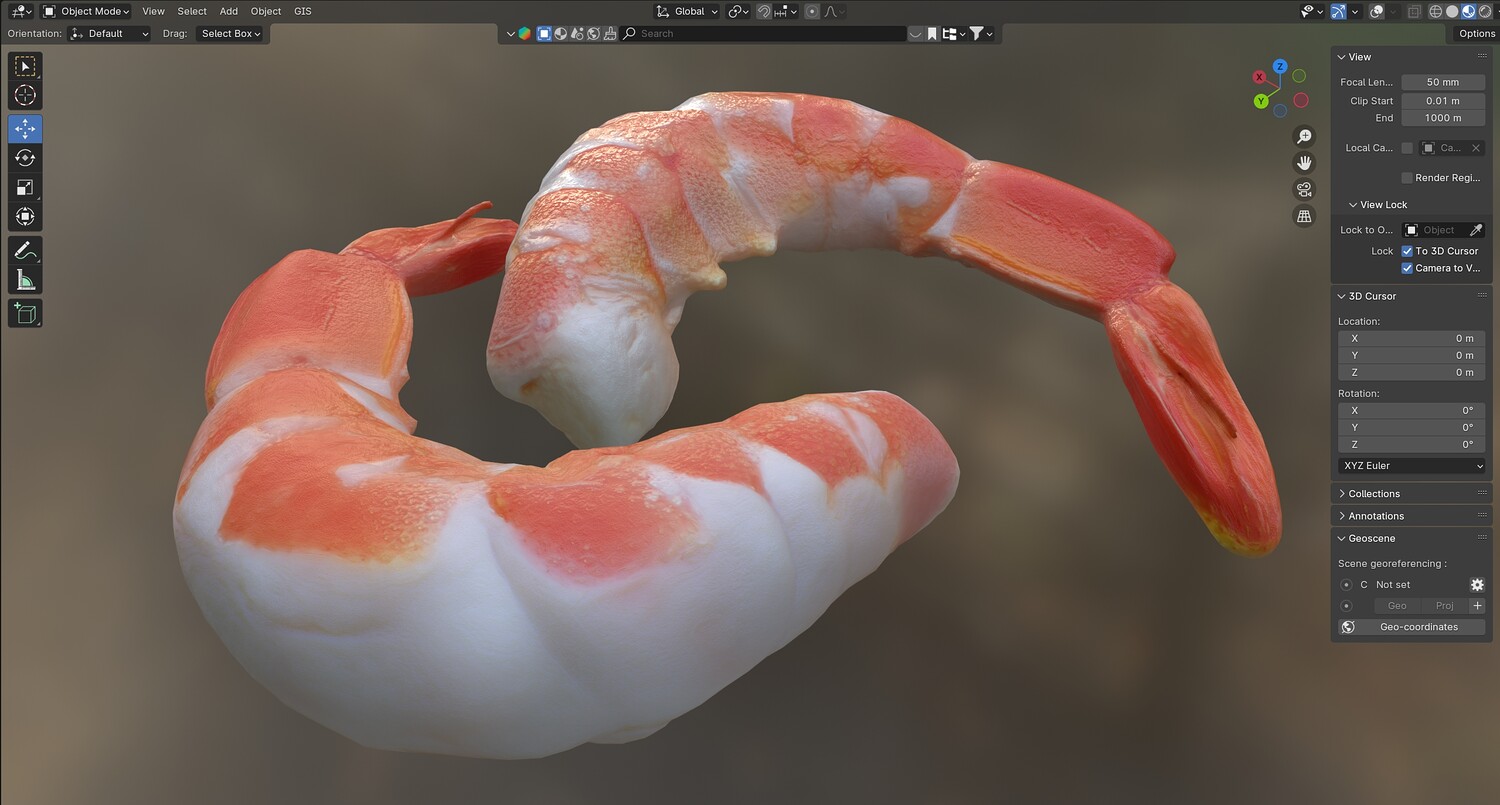Select the Transform tool

25,216
